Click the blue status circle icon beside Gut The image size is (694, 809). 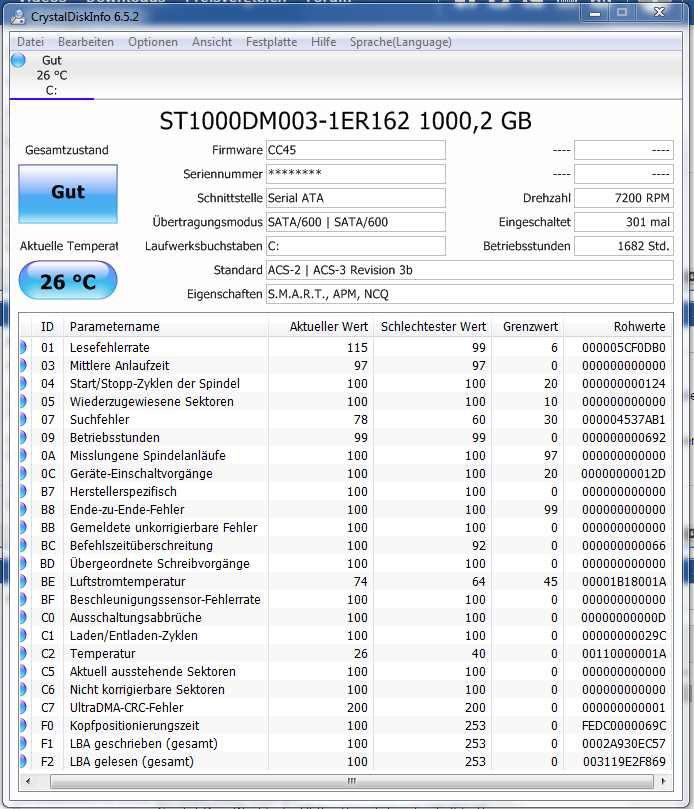pos(18,60)
